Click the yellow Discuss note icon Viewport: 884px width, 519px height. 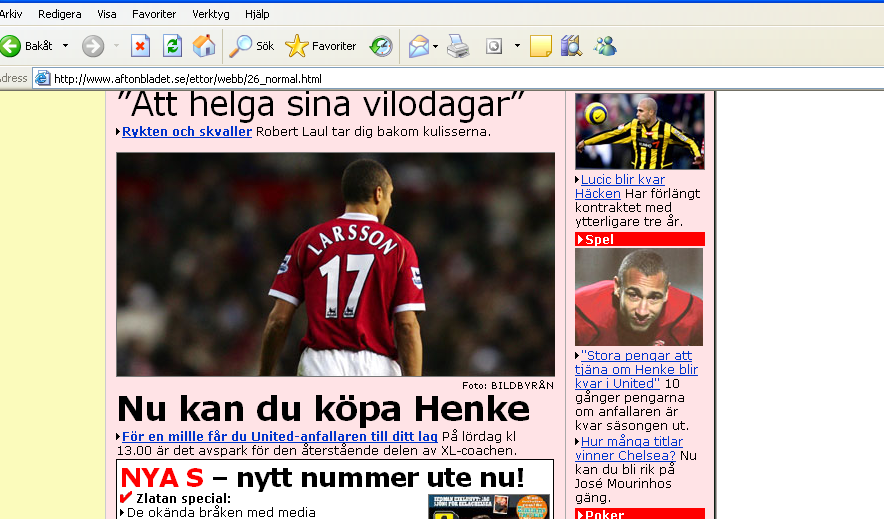click(x=541, y=46)
